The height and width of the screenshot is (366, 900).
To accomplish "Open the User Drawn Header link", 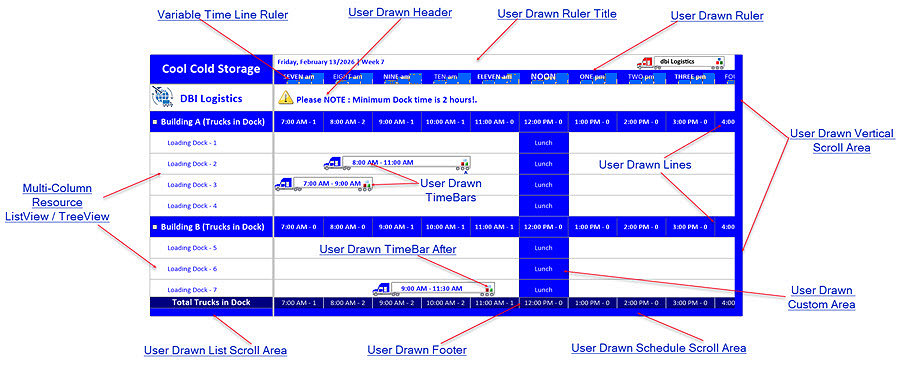I will pos(400,12).
